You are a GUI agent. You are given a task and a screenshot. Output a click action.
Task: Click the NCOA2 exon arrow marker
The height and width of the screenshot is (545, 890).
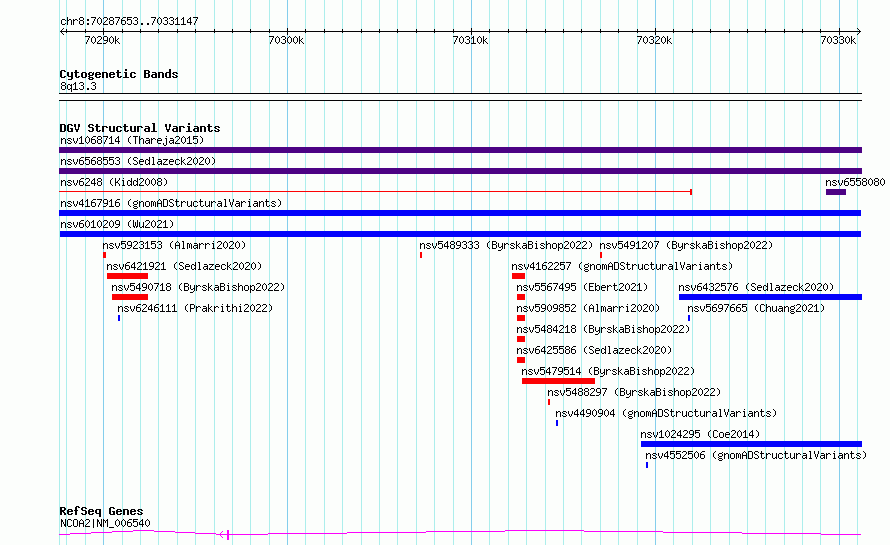click(224, 534)
